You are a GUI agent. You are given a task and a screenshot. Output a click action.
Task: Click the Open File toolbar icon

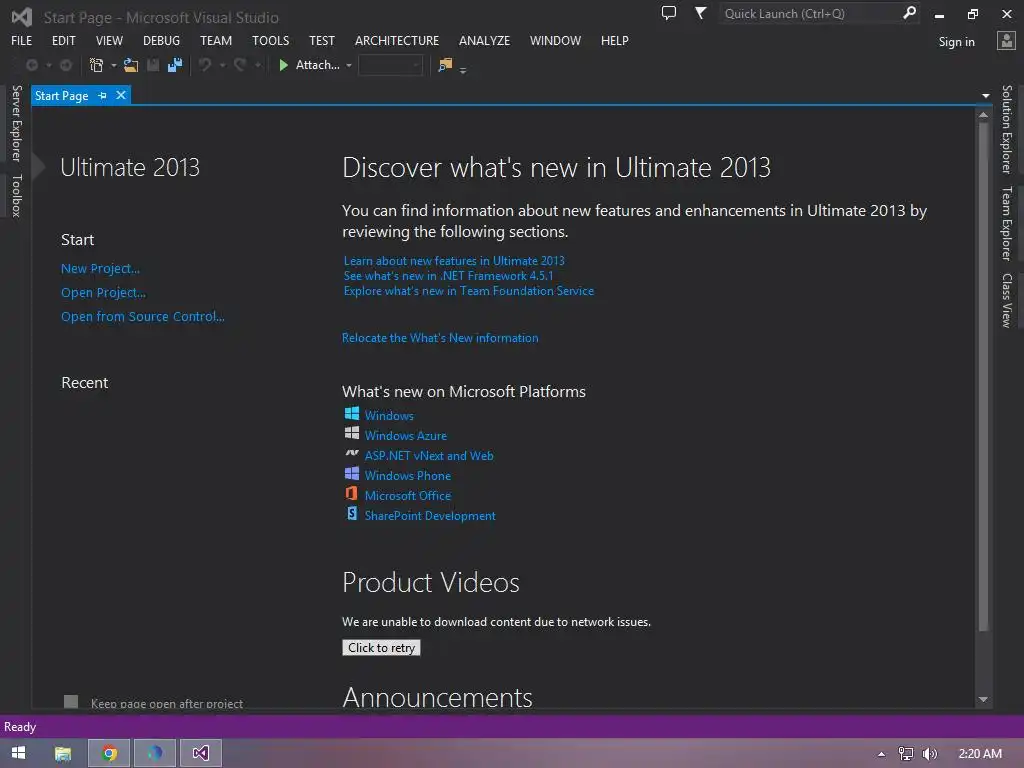click(x=131, y=65)
